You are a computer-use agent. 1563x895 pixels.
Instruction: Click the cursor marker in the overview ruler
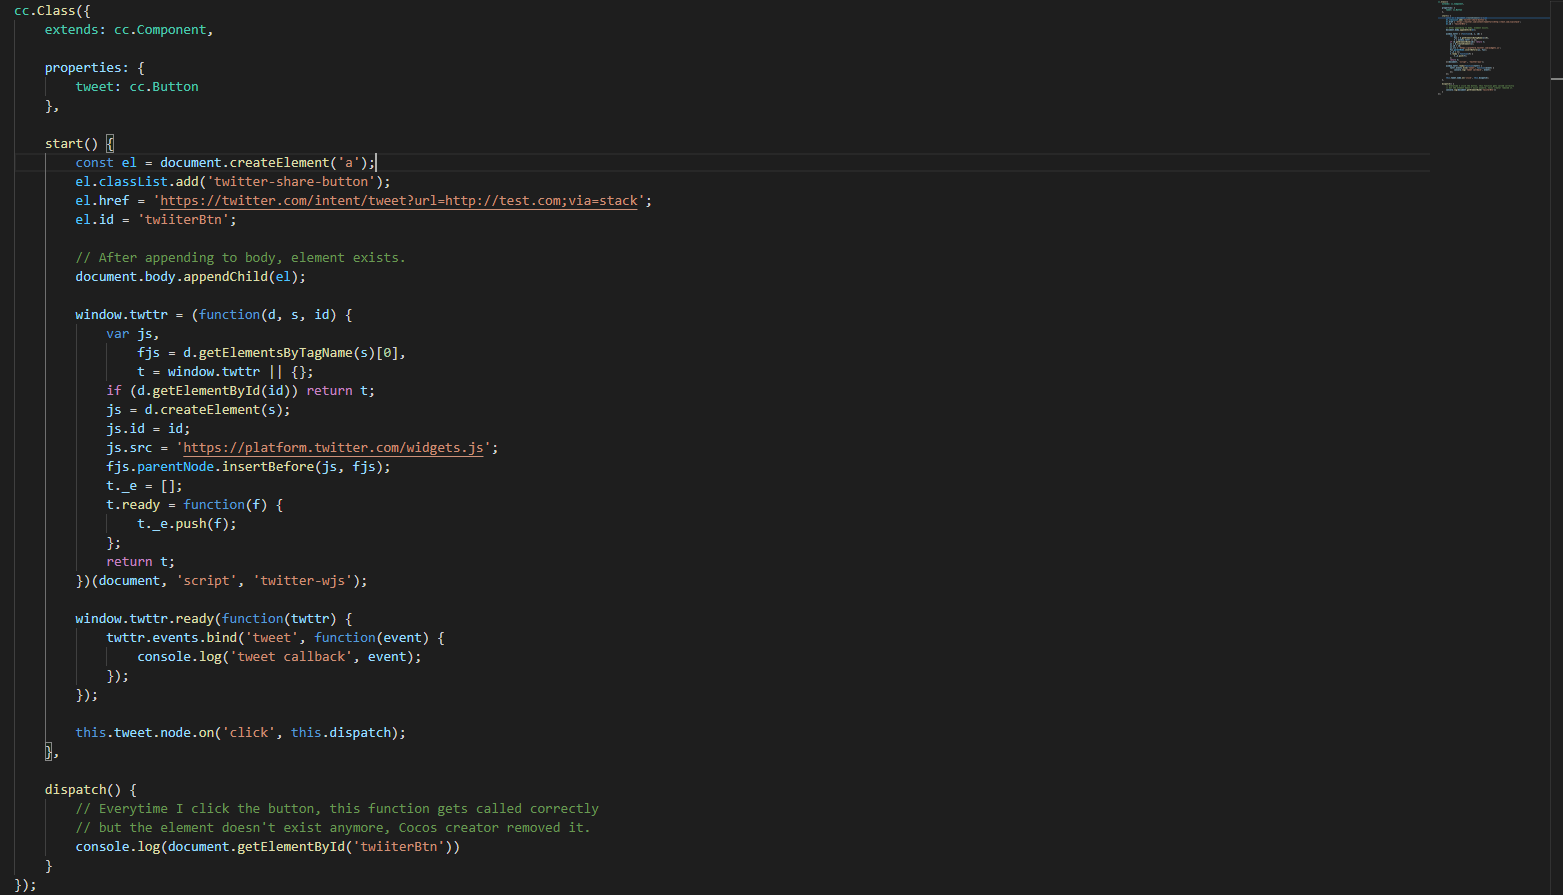[1556, 77]
